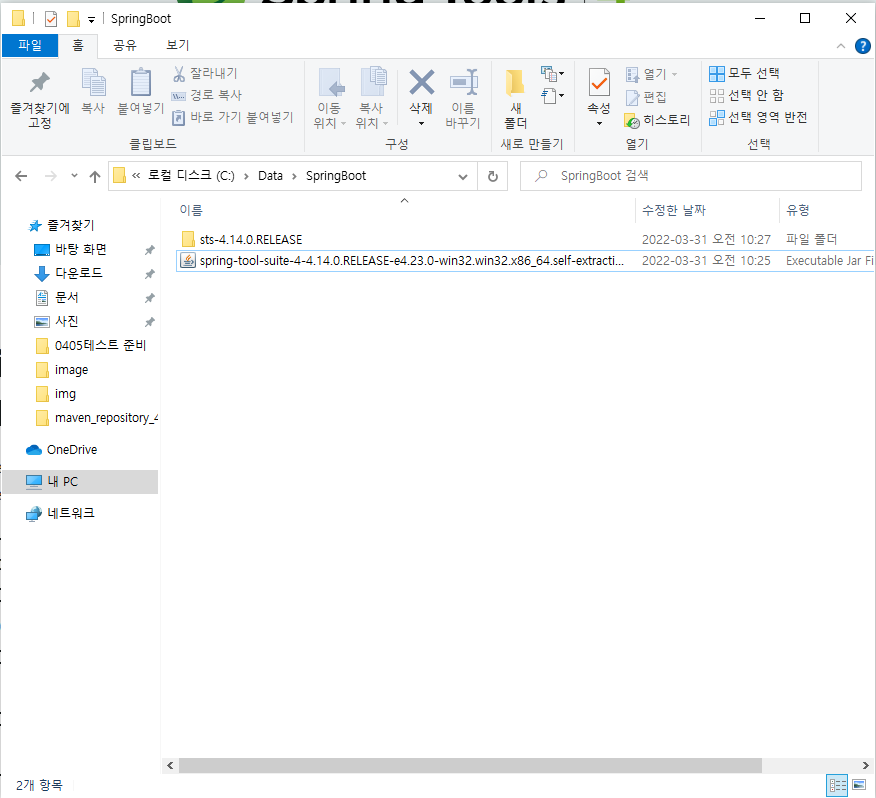
Task: Click 선택 안 함 (Select none)
Action: click(746, 96)
